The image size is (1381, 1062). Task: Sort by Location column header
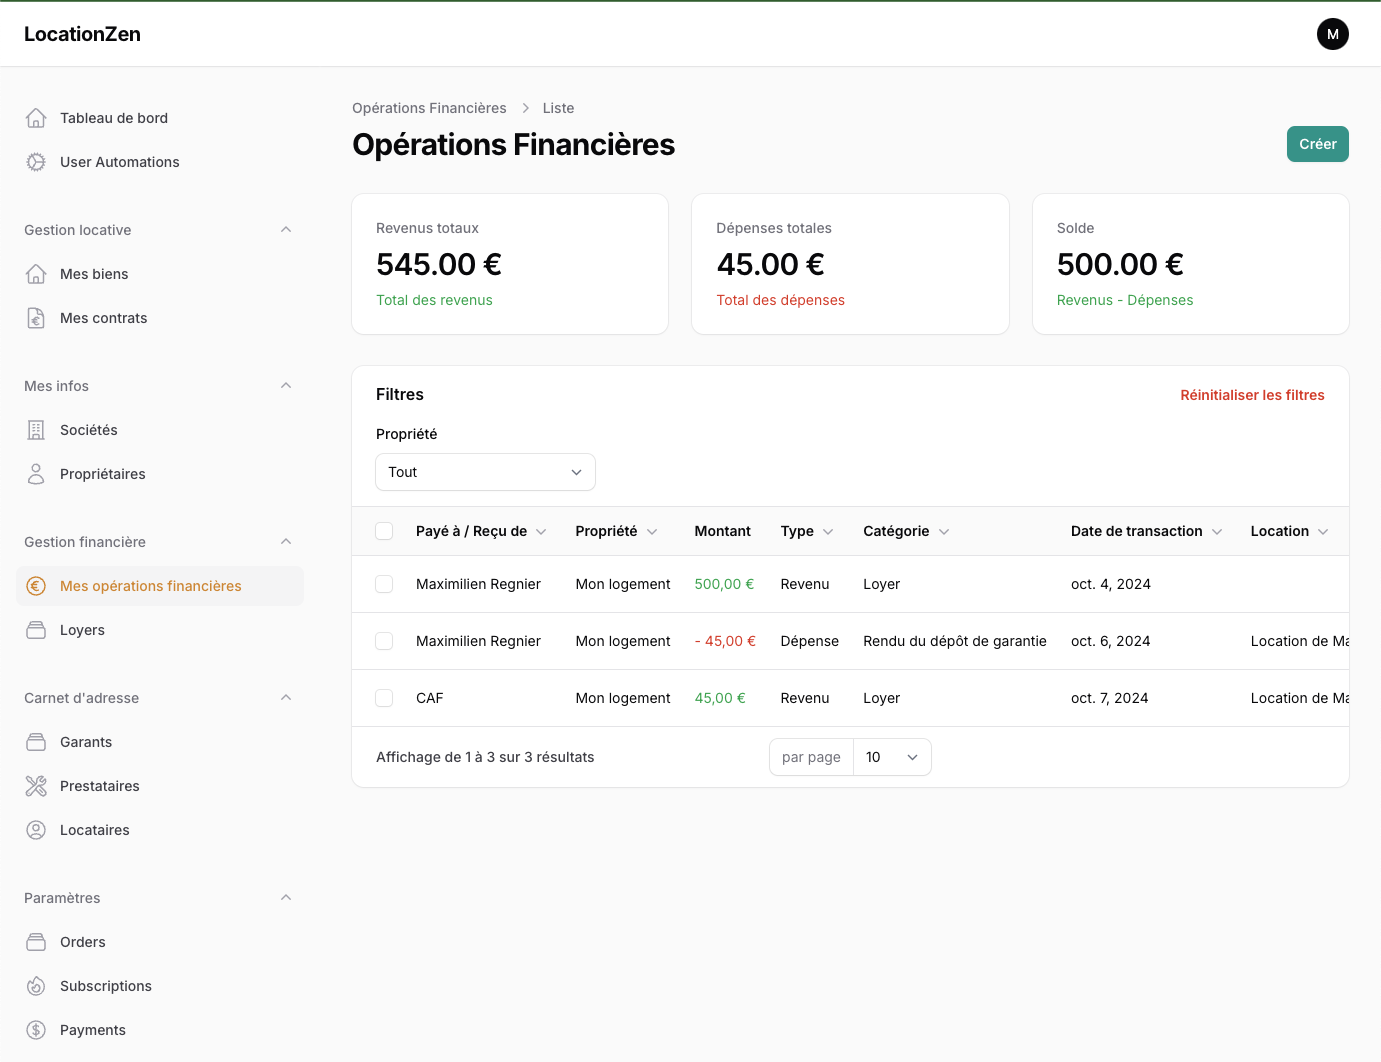point(1289,531)
